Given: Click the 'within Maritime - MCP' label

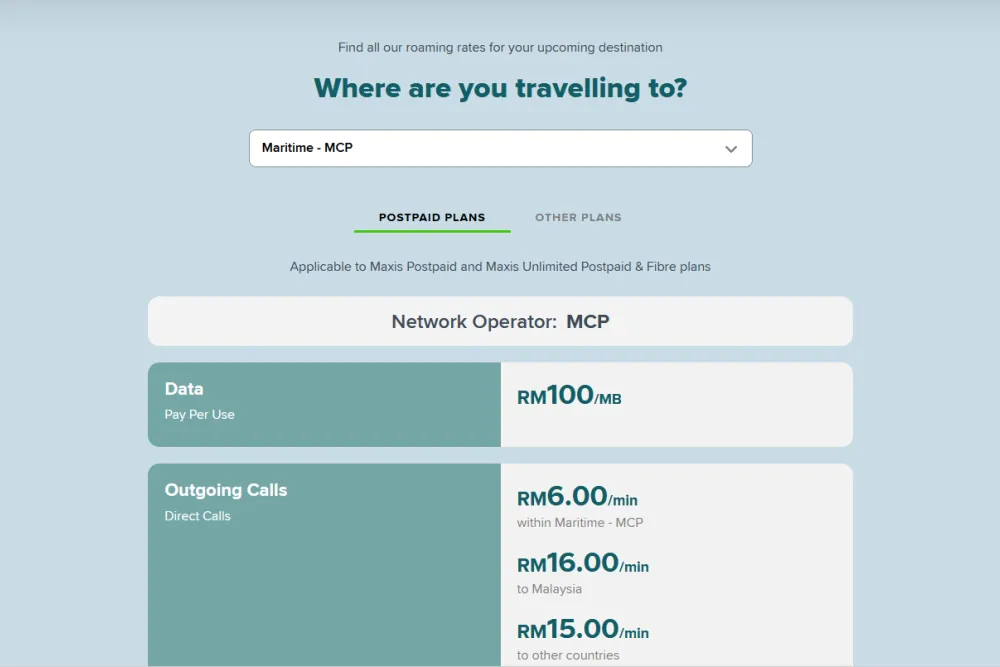Looking at the screenshot, I should 580,523.
